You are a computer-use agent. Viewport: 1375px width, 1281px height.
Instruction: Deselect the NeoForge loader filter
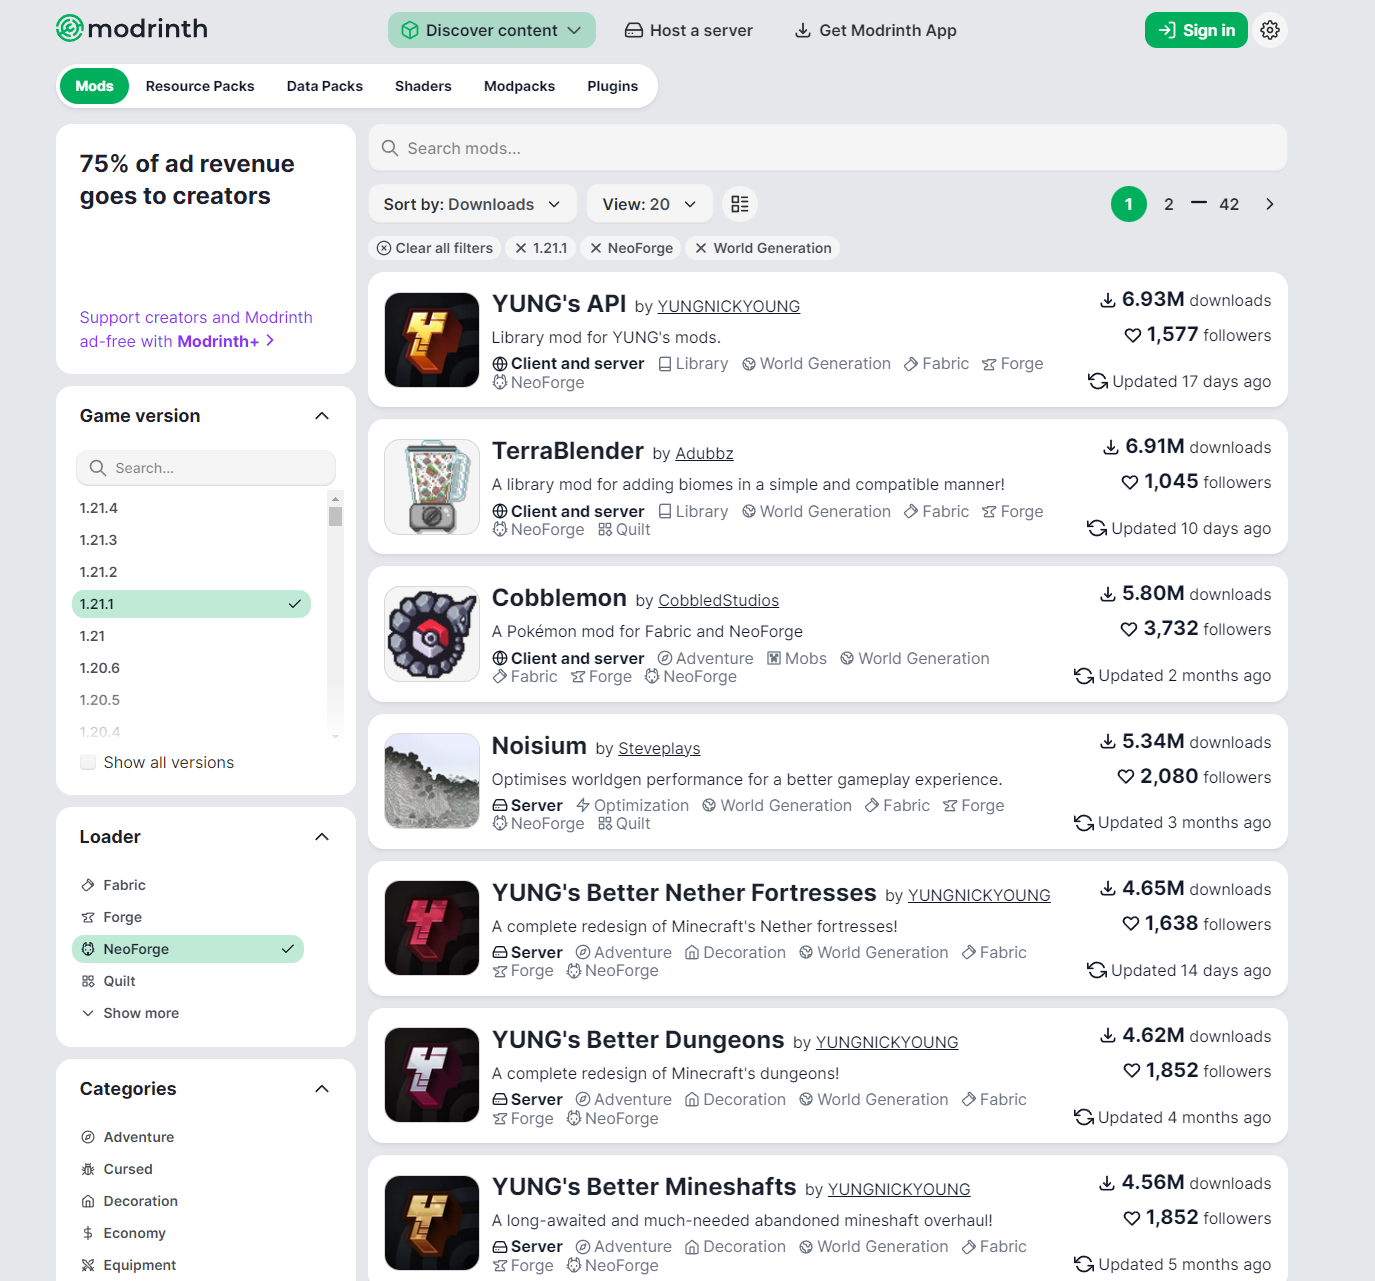pyautogui.click(x=188, y=949)
